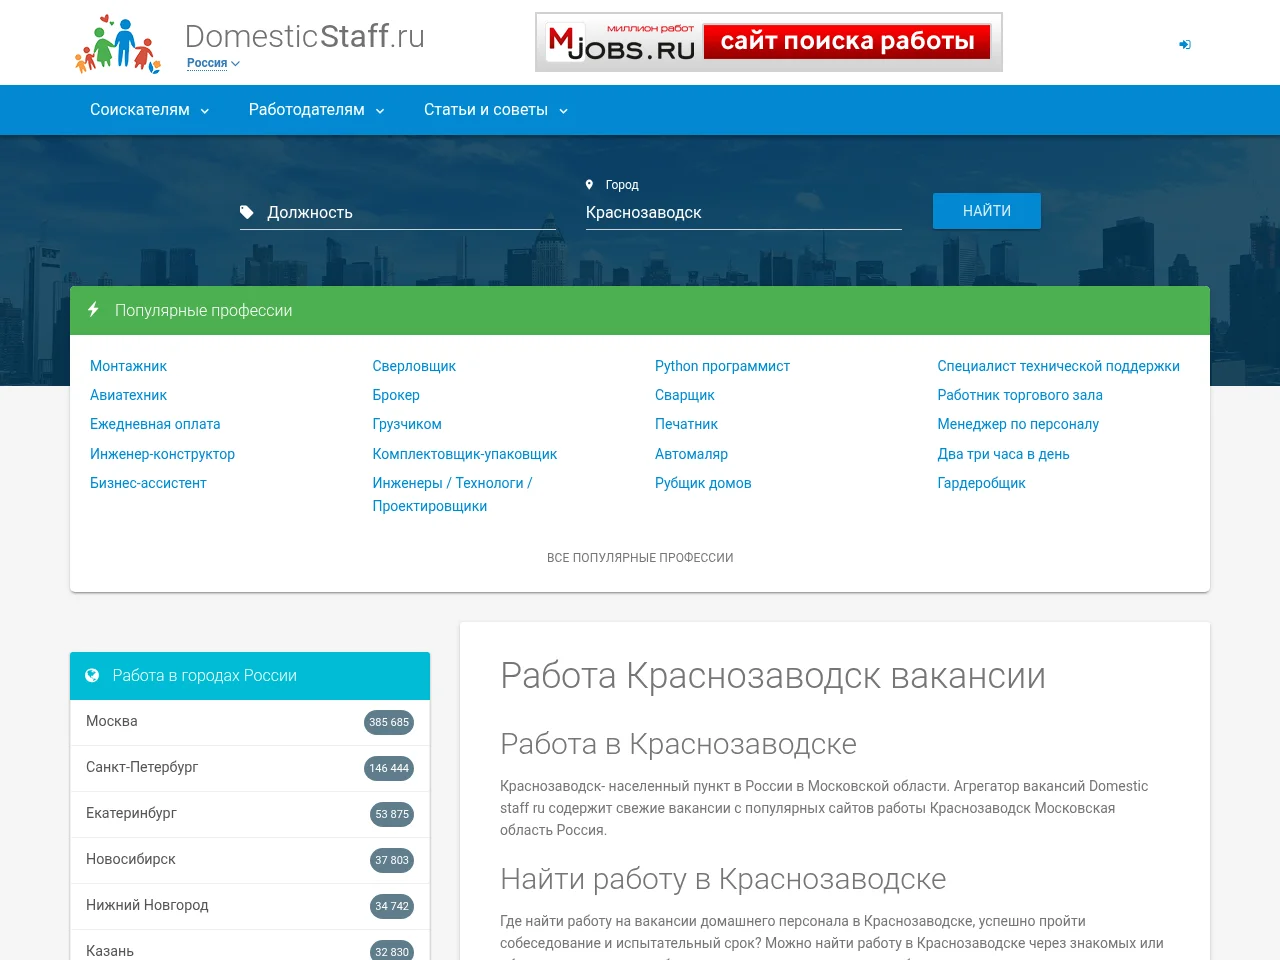This screenshot has width=1280, height=960.
Task: Click the DomesticStaff family logo icon
Action: pyautogui.click(x=118, y=44)
